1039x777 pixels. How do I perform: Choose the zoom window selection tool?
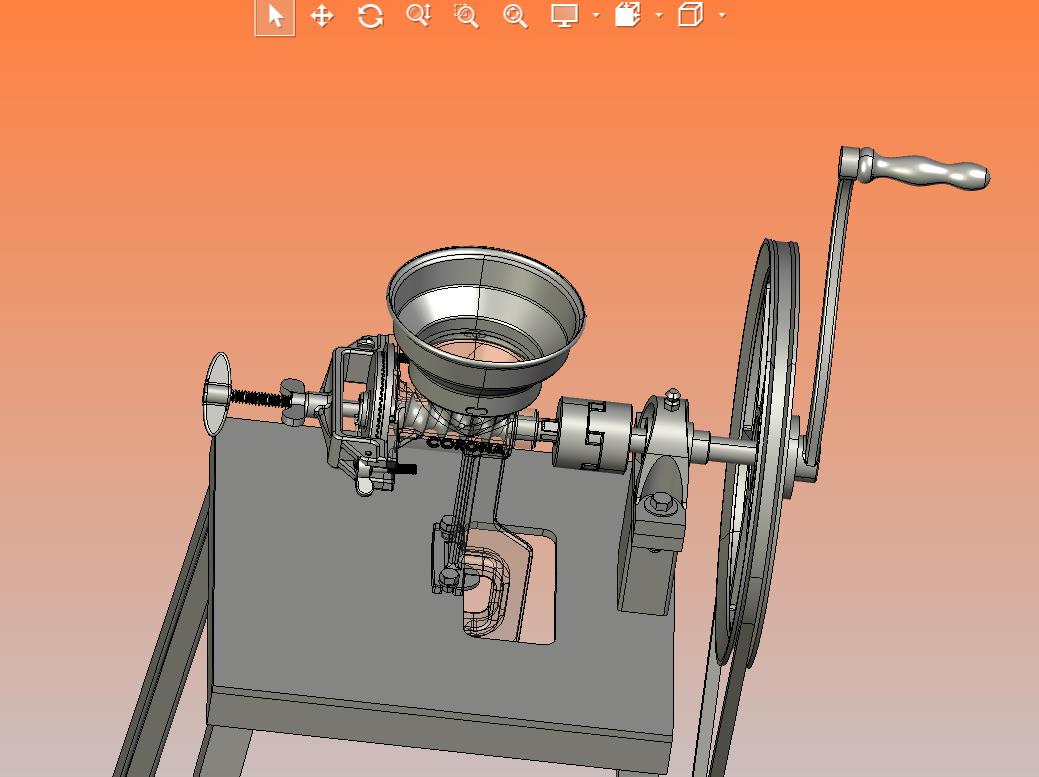466,16
